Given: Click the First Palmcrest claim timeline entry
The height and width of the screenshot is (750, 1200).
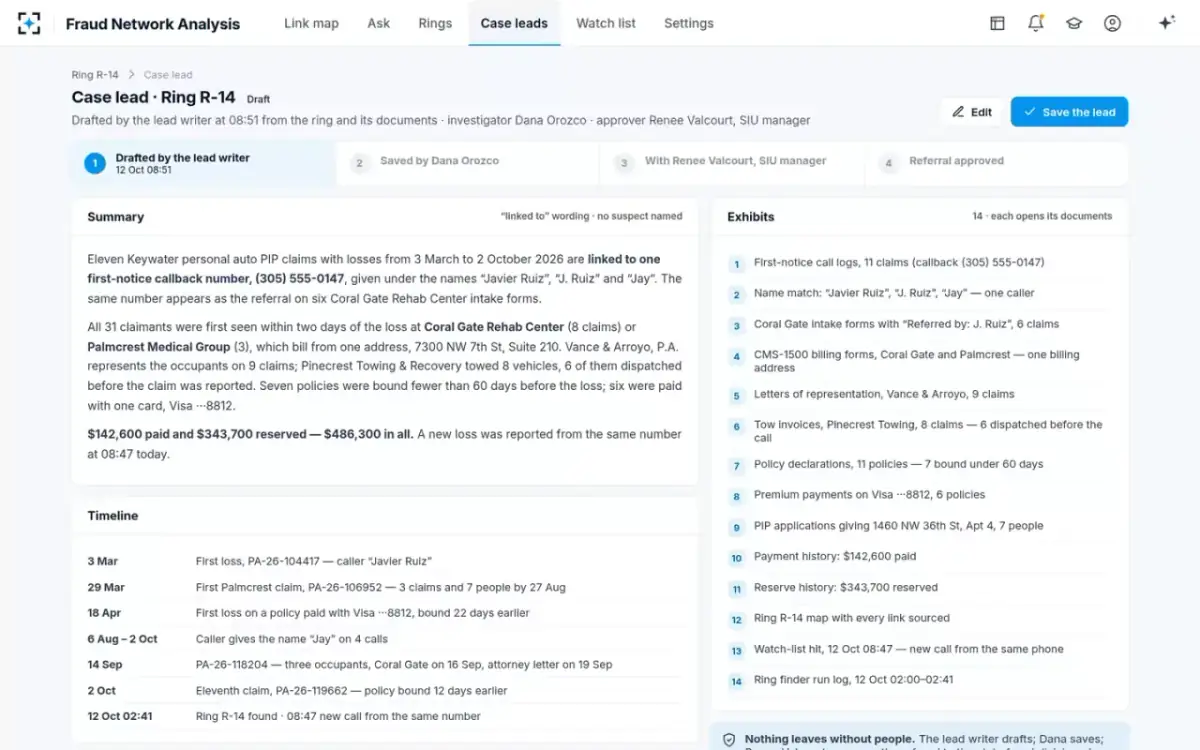Looking at the screenshot, I should point(385,588).
